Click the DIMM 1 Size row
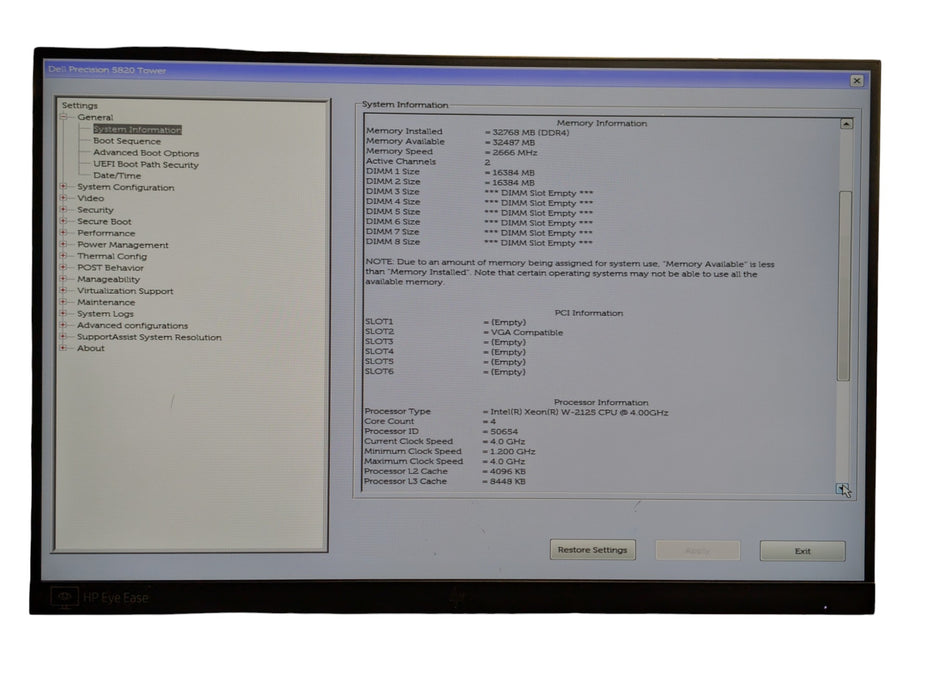The image size is (930, 700). (x=450, y=172)
